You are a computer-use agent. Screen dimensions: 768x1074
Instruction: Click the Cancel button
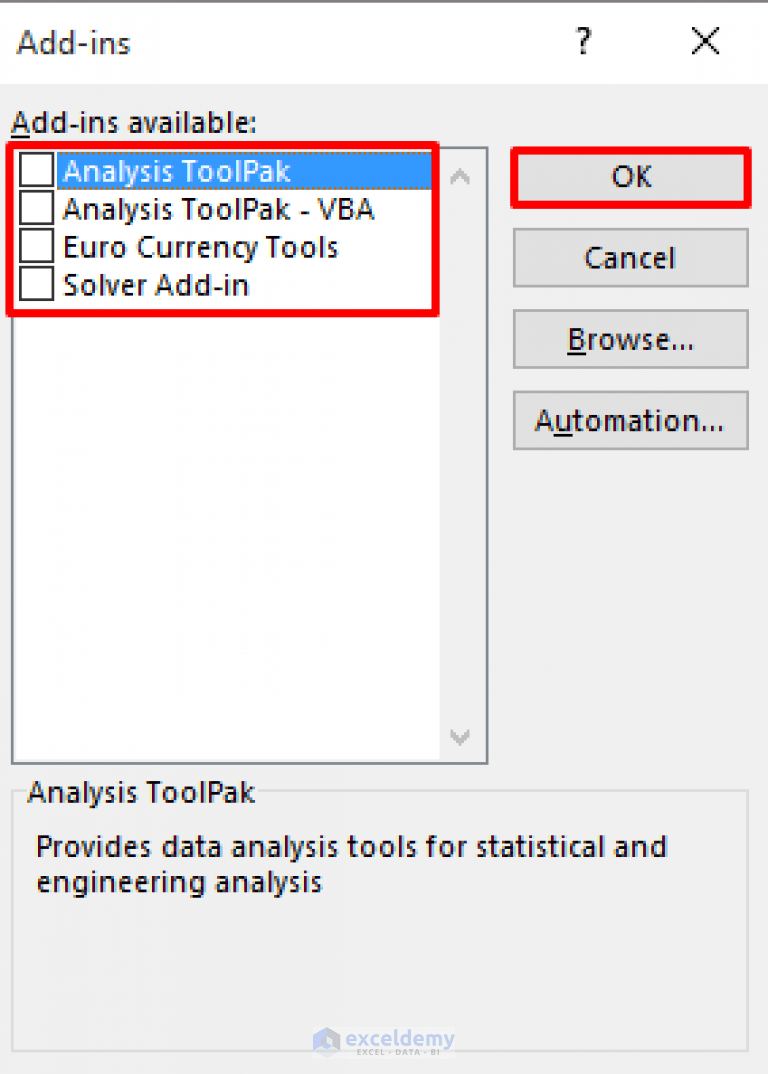pyautogui.click(x=630, y=257)
